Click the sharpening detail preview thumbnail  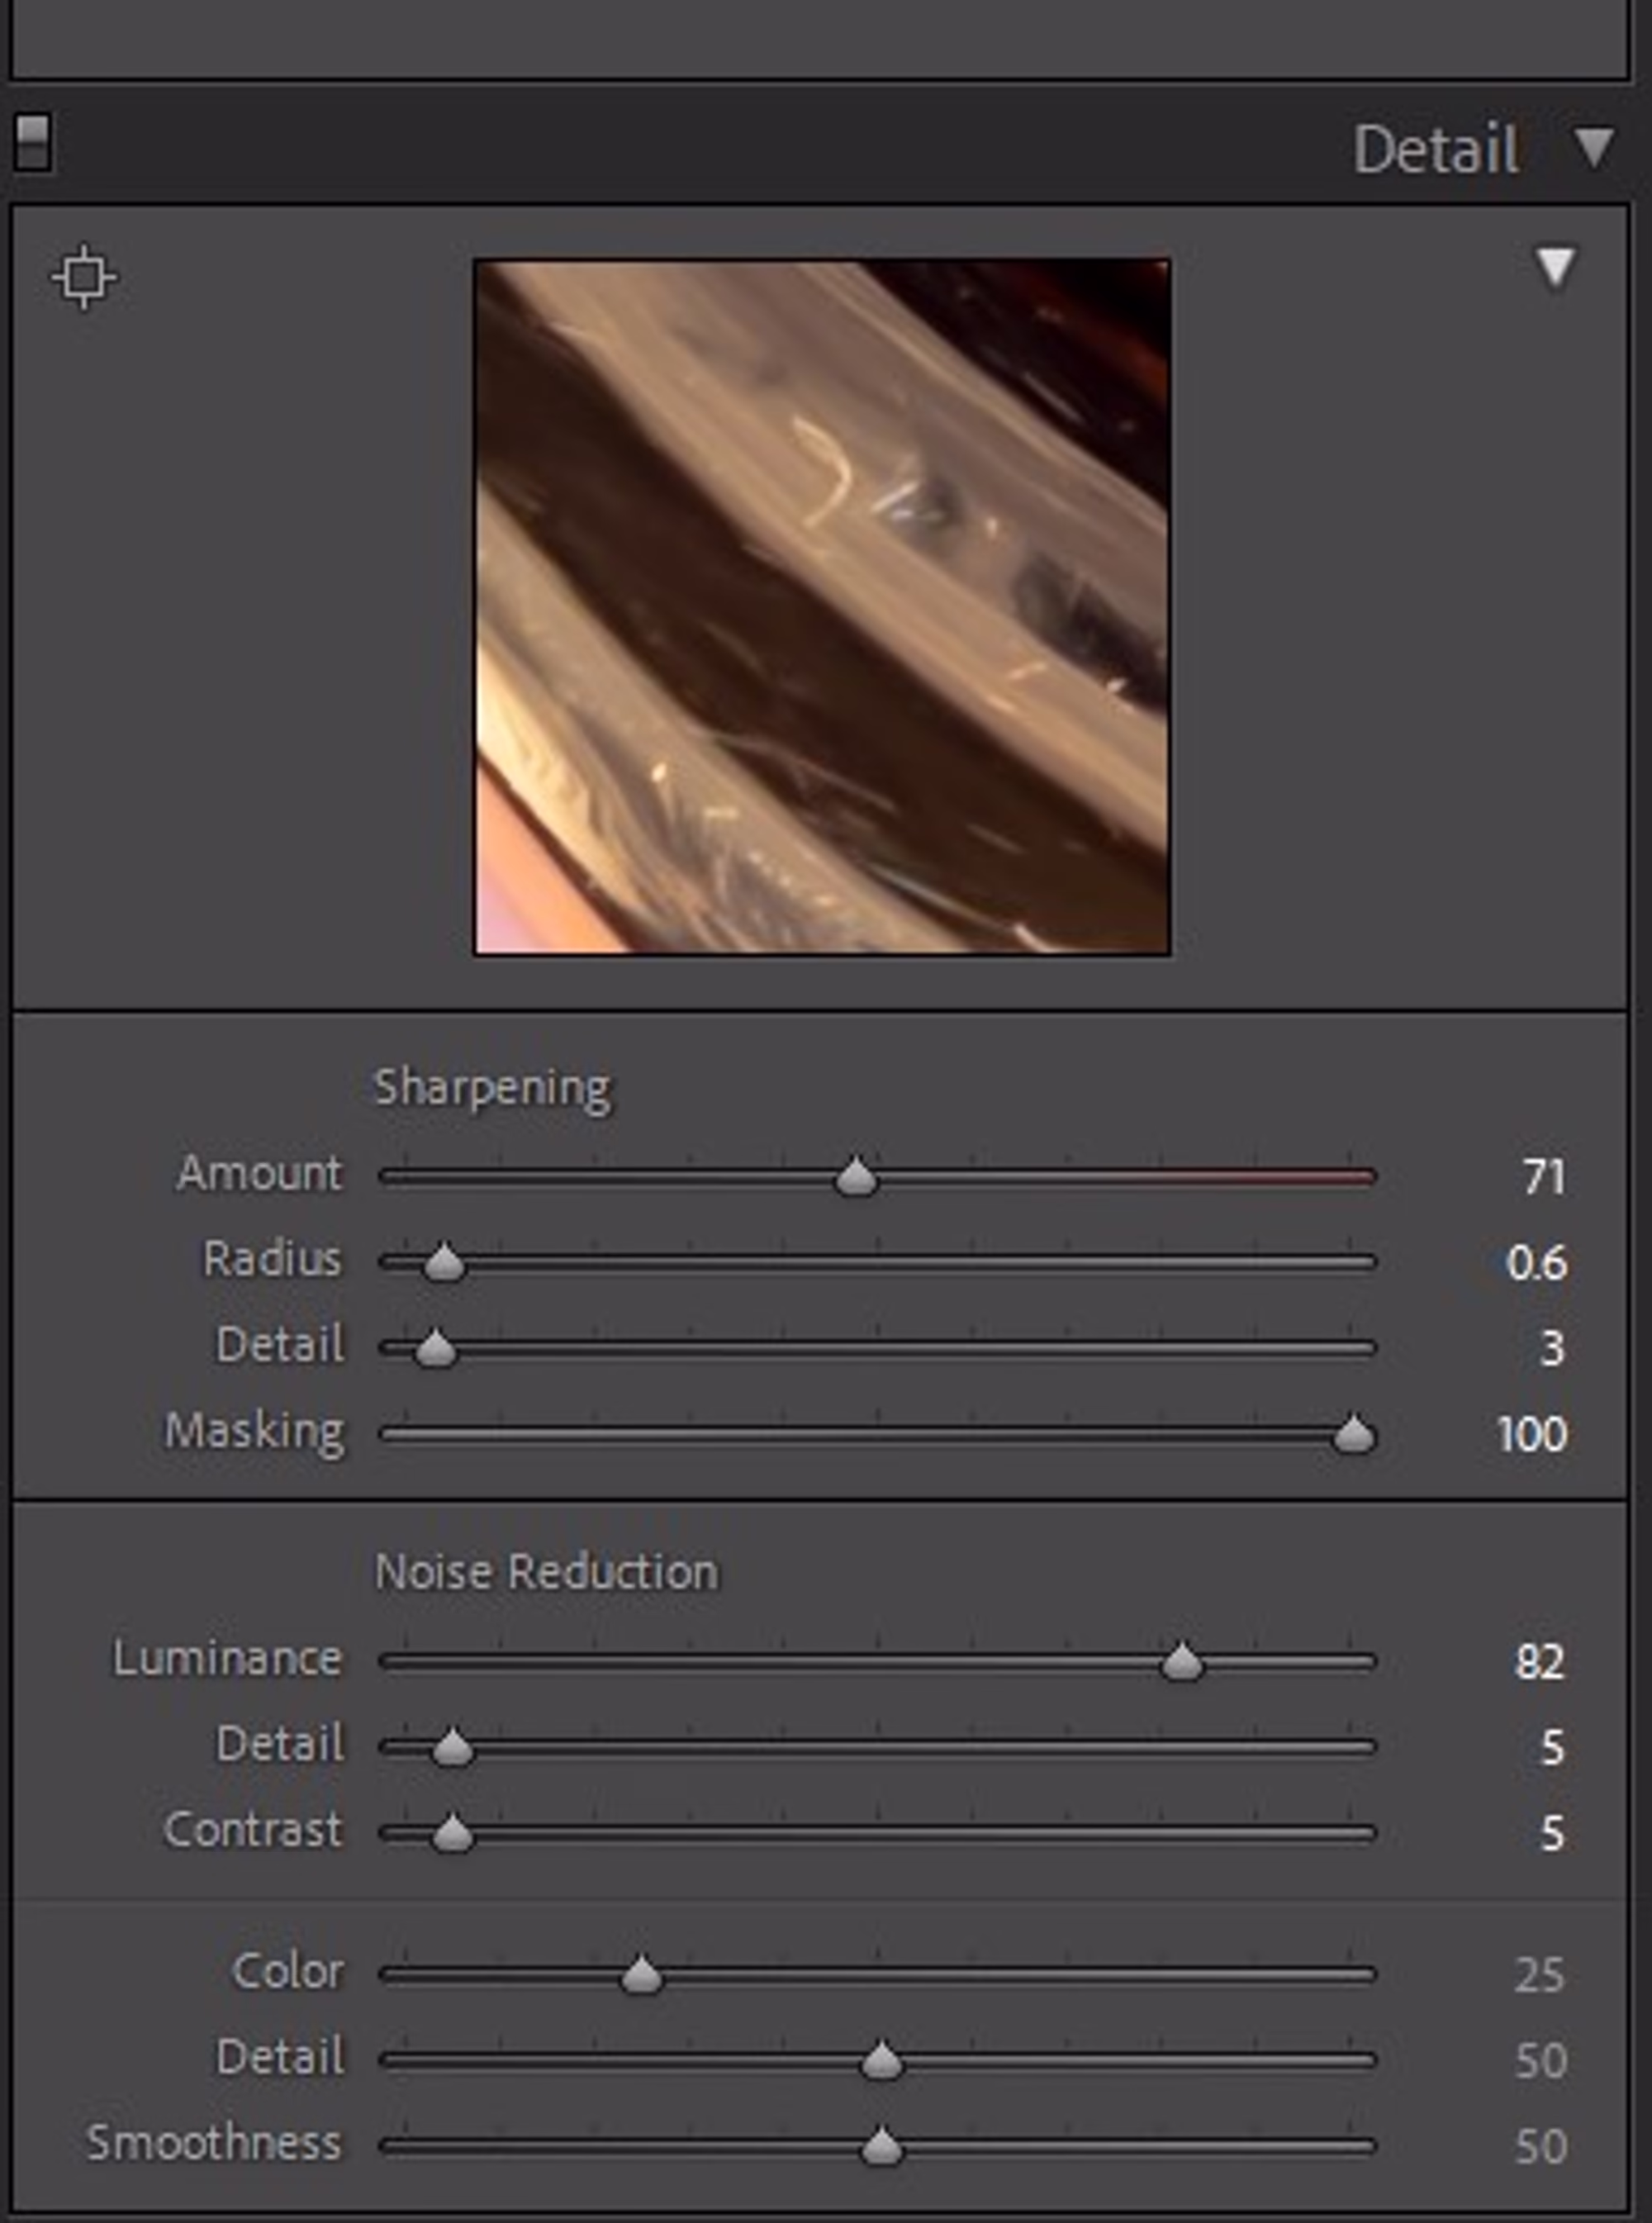point(822,607)
